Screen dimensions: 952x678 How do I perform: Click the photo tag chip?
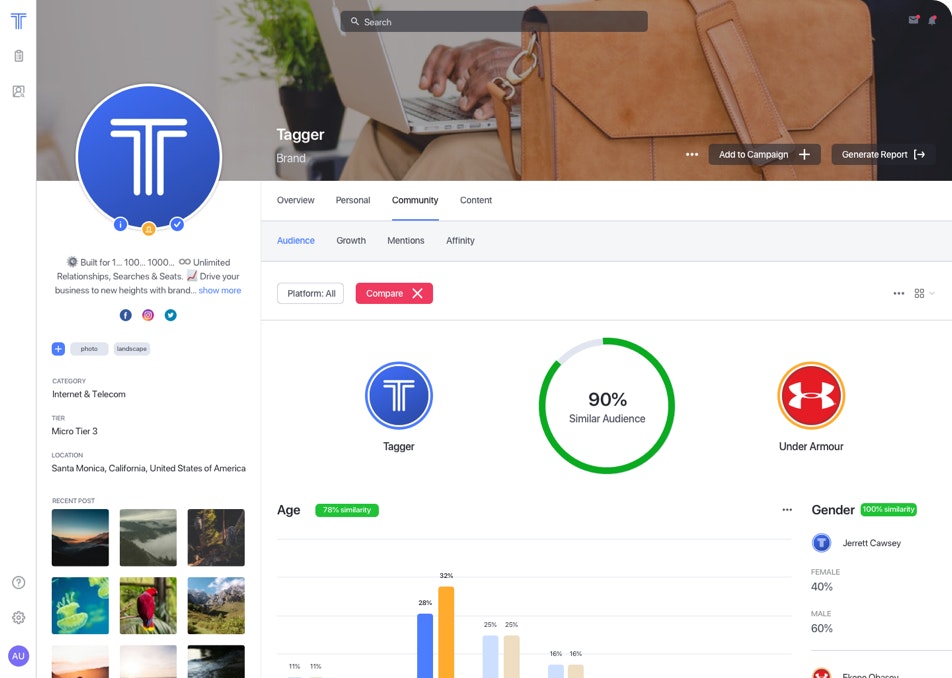pos(89,349)
